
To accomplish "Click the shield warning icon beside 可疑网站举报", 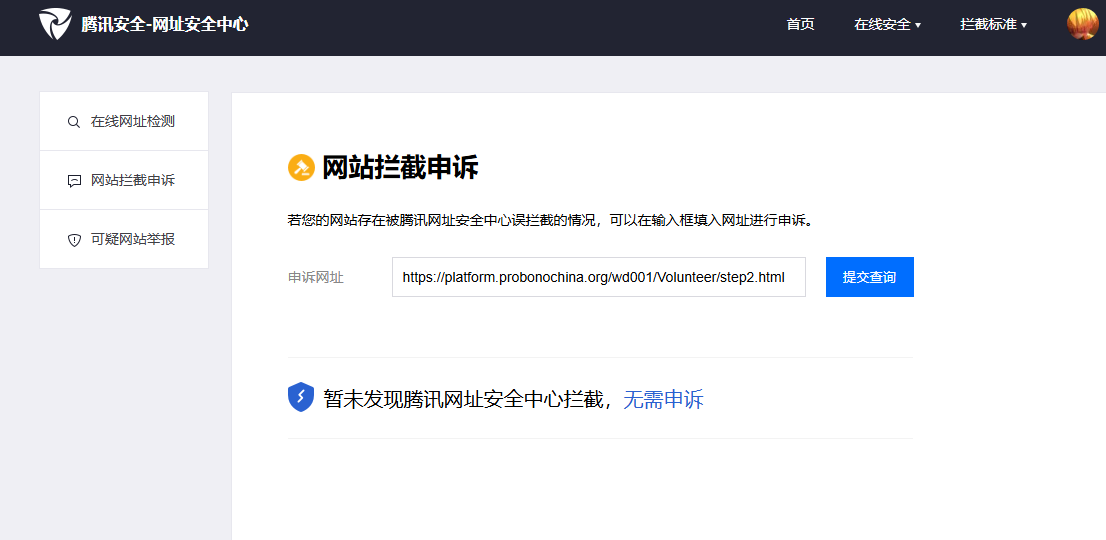I will [x=74, y=240].
